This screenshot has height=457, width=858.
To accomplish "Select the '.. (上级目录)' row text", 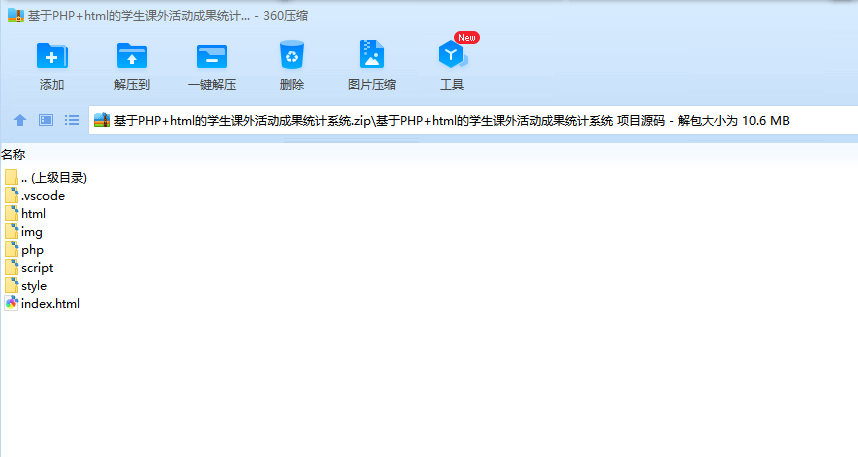I will (54, 177).
